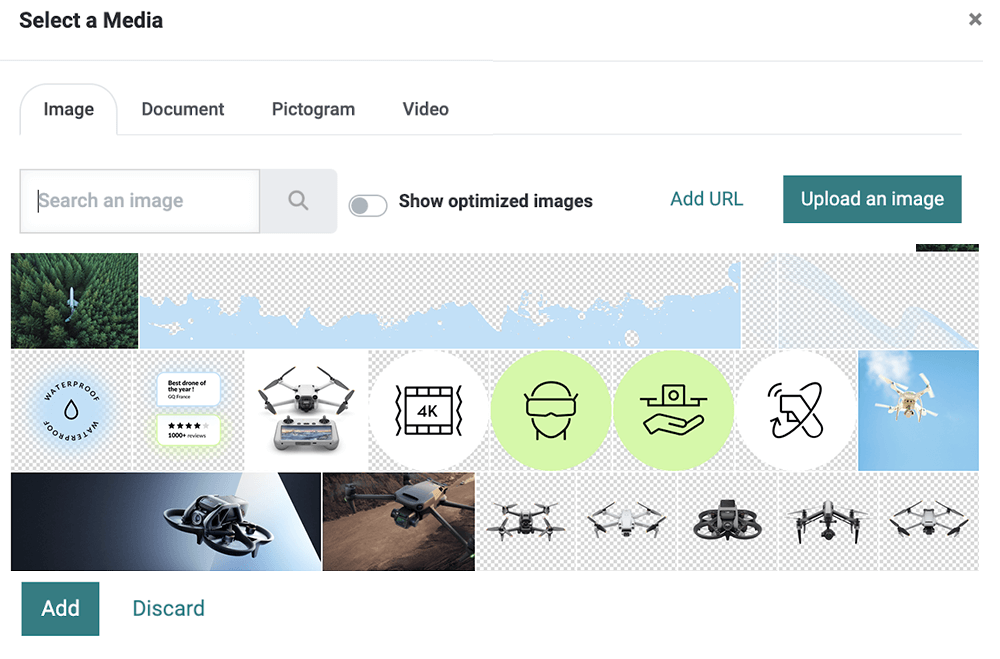Choose the hand holding drone icon

[x=673, y=410]
